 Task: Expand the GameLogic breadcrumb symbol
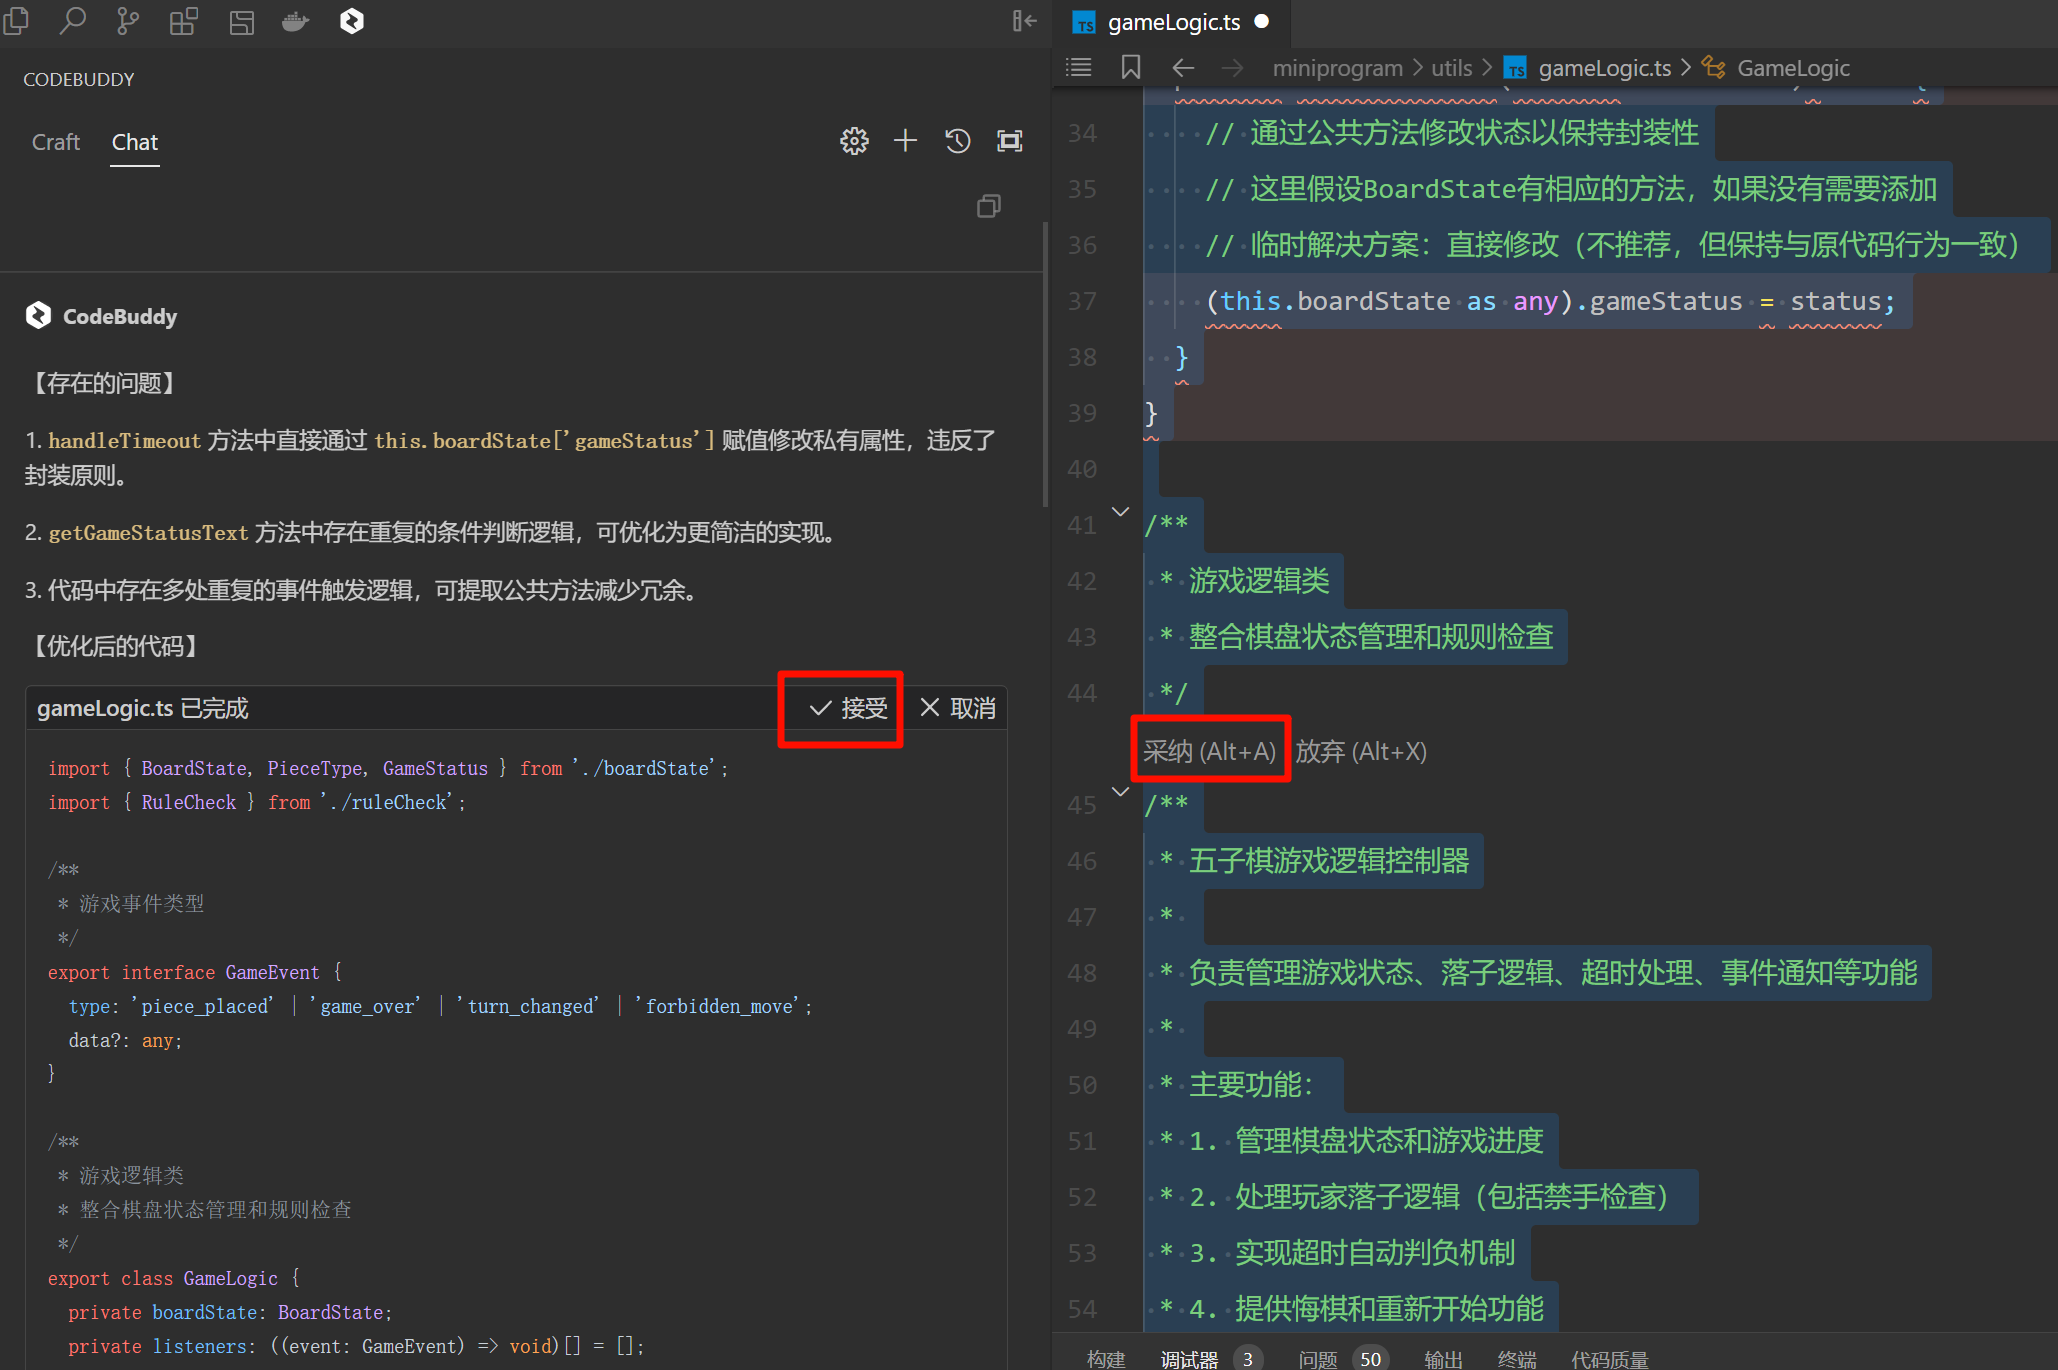pyautogui.click(x=1792, y=68)
